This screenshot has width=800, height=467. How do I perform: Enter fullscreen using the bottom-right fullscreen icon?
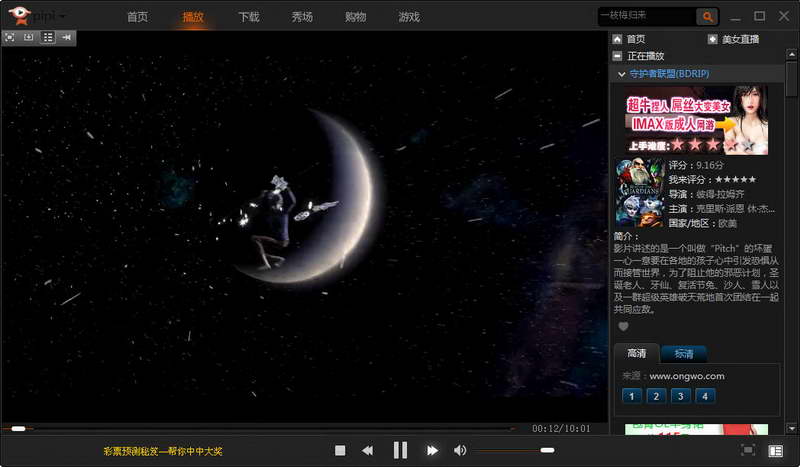748,450
